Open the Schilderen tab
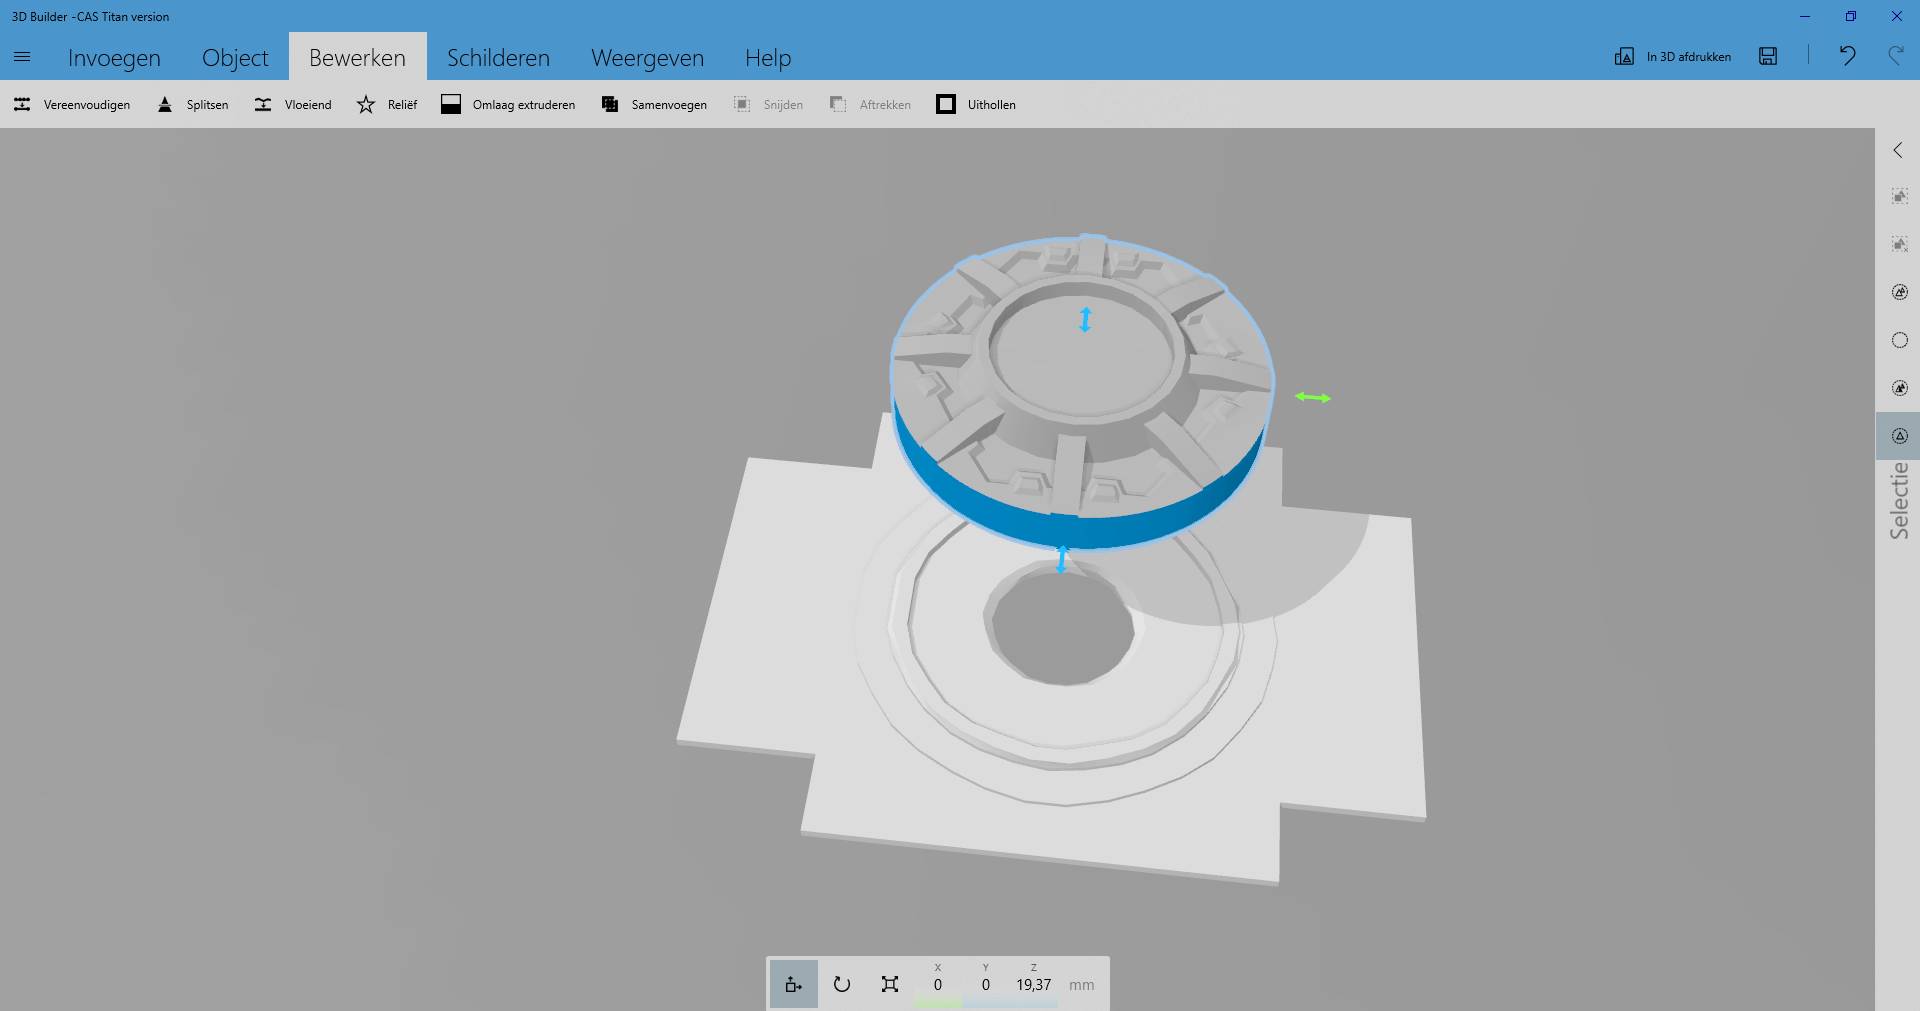Image resolution: width=1920 pixels, height=1011 pixels. 498,58
